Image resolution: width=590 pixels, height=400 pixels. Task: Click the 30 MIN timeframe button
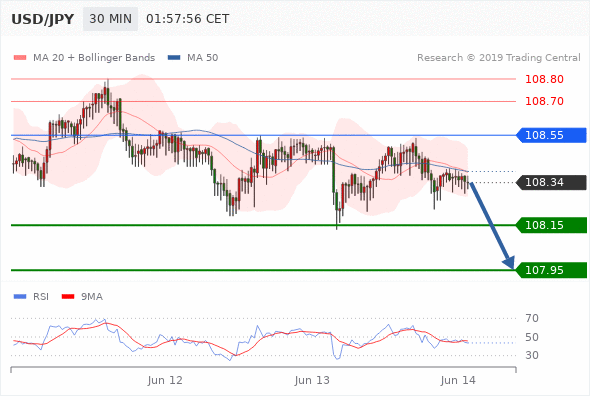tap(110, 19)
